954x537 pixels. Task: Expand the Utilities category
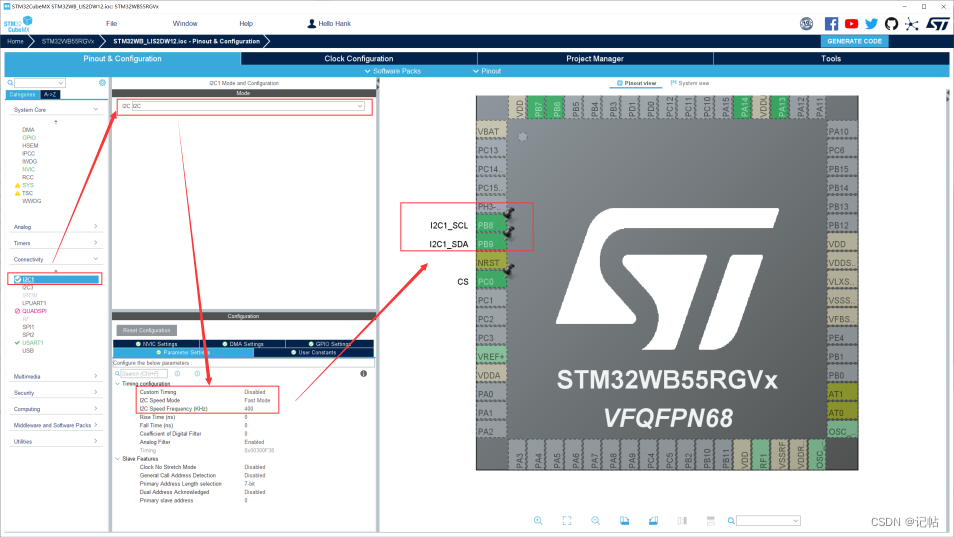point(96,441)
